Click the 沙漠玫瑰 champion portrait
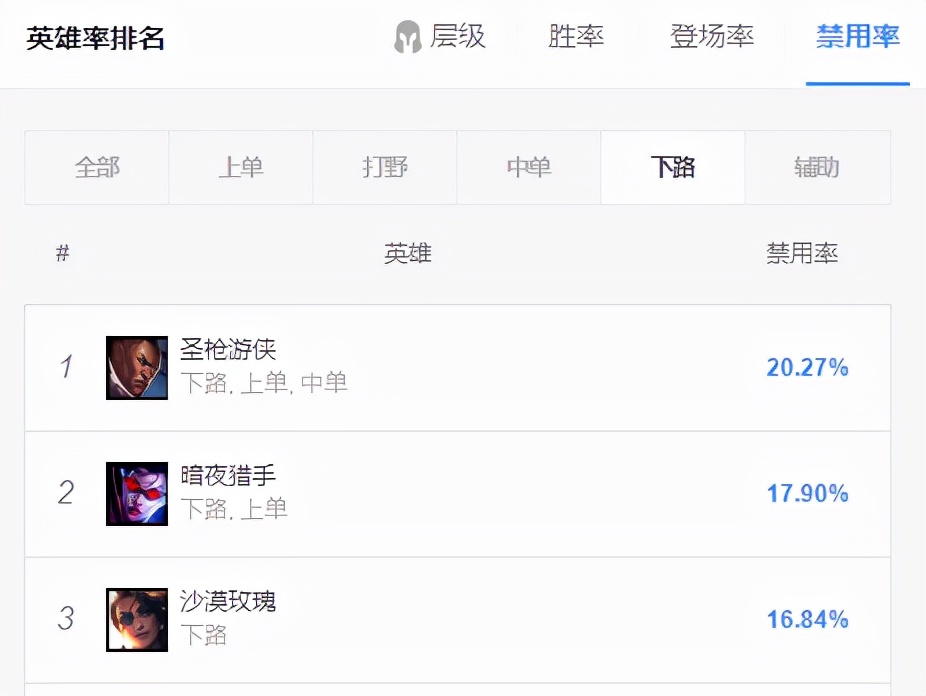This screenshot has height=696, width=926. (137, 620)
